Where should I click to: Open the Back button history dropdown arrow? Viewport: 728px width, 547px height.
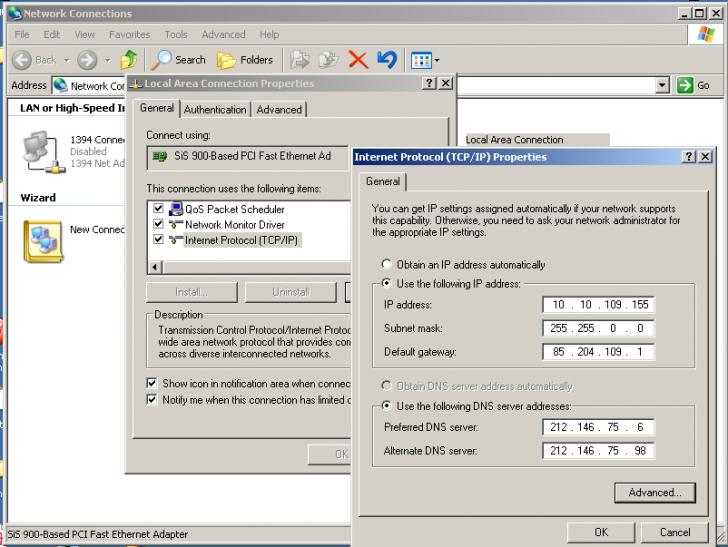(65, 60)
